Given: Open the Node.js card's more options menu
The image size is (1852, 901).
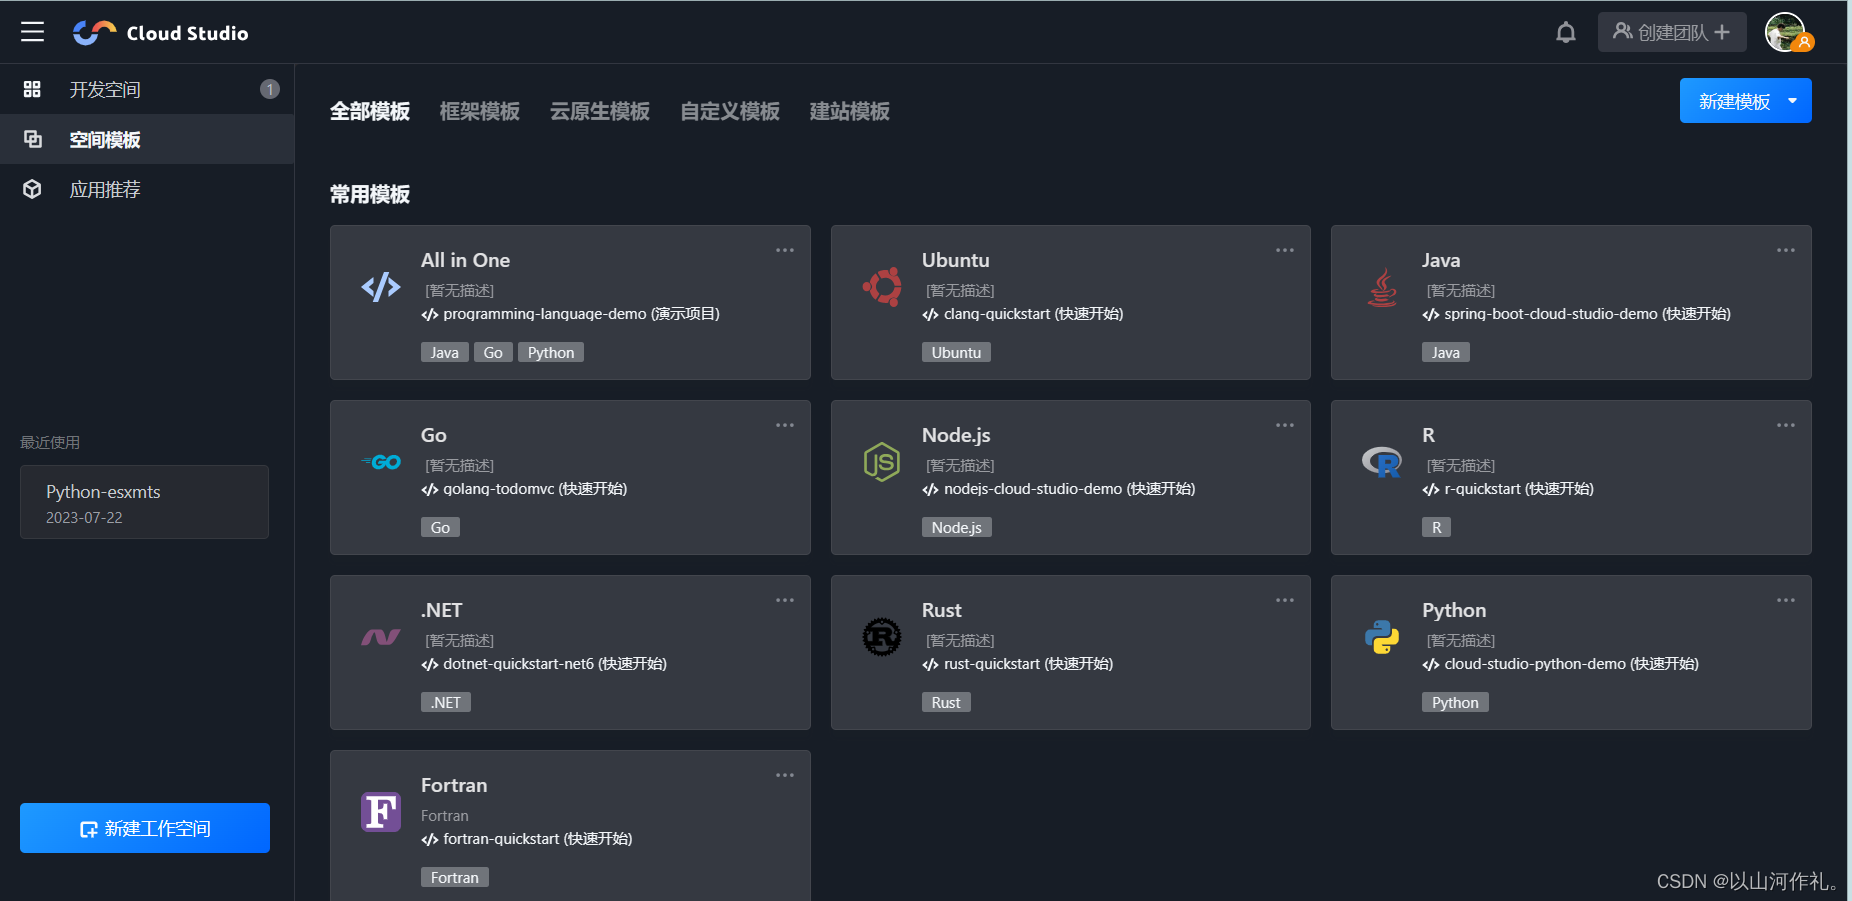Looking at the screenshot, I should click(1285, 425).
